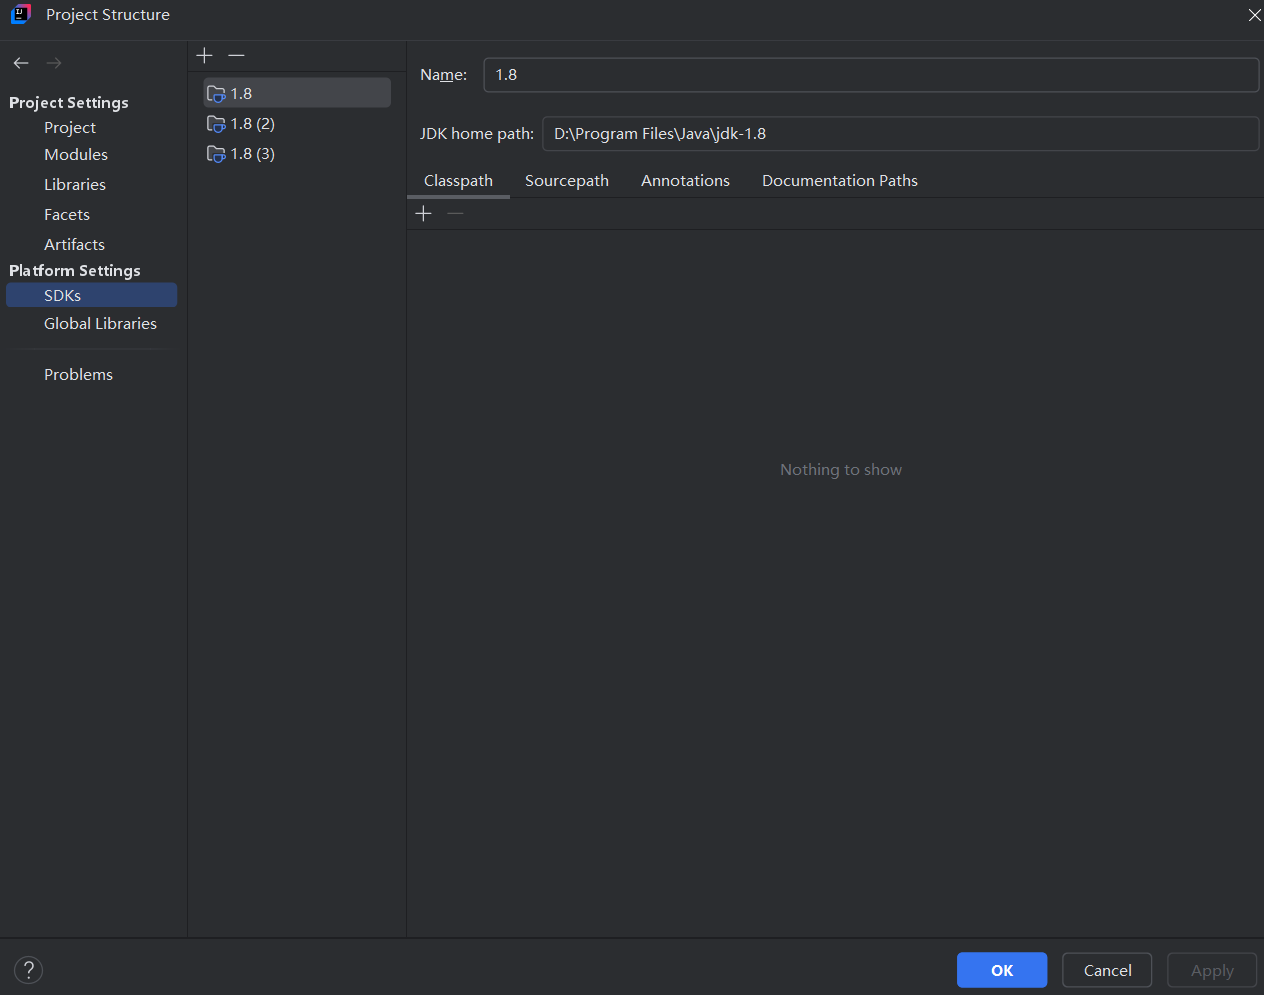The width and height of the screenshot is (1264, 995).
Task: Switch to the Sourcepath tab
Action: pos(567,180)
